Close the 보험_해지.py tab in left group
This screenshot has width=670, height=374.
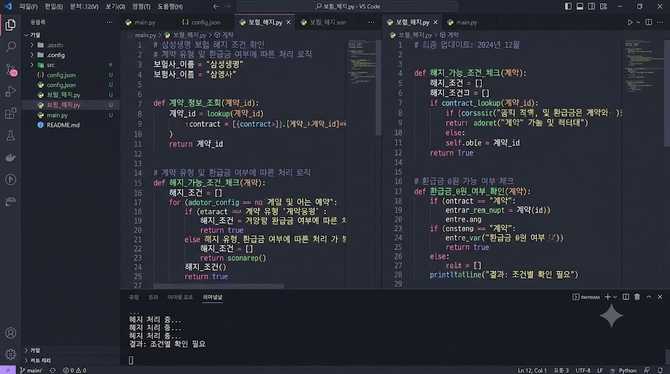(288, 22)
